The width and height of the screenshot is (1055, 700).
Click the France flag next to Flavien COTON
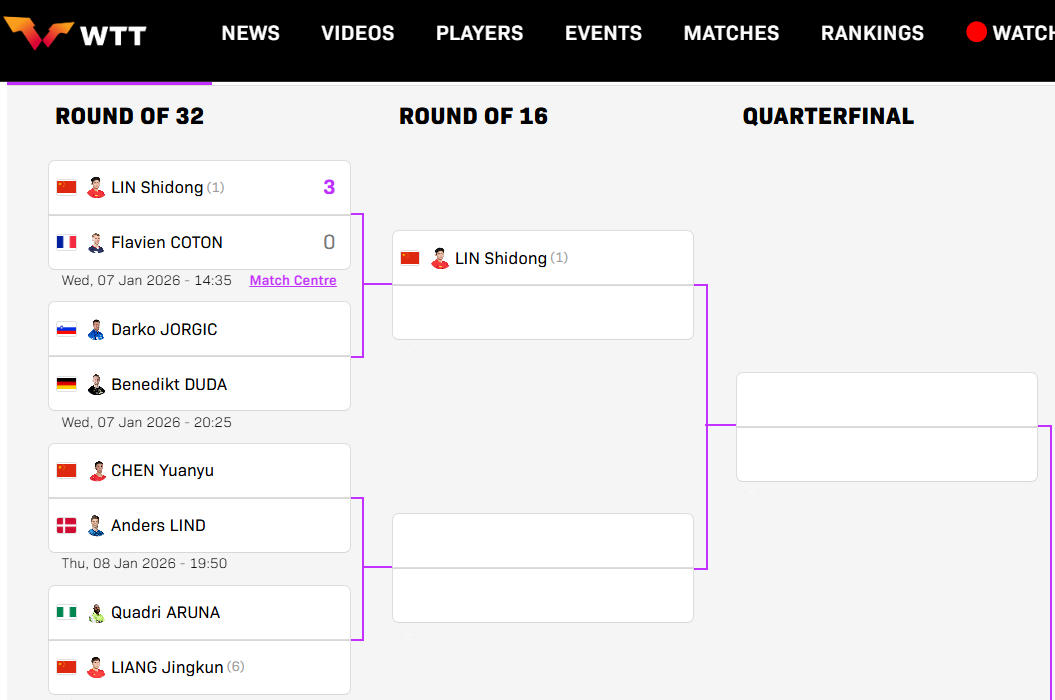[x=67, y=242]
